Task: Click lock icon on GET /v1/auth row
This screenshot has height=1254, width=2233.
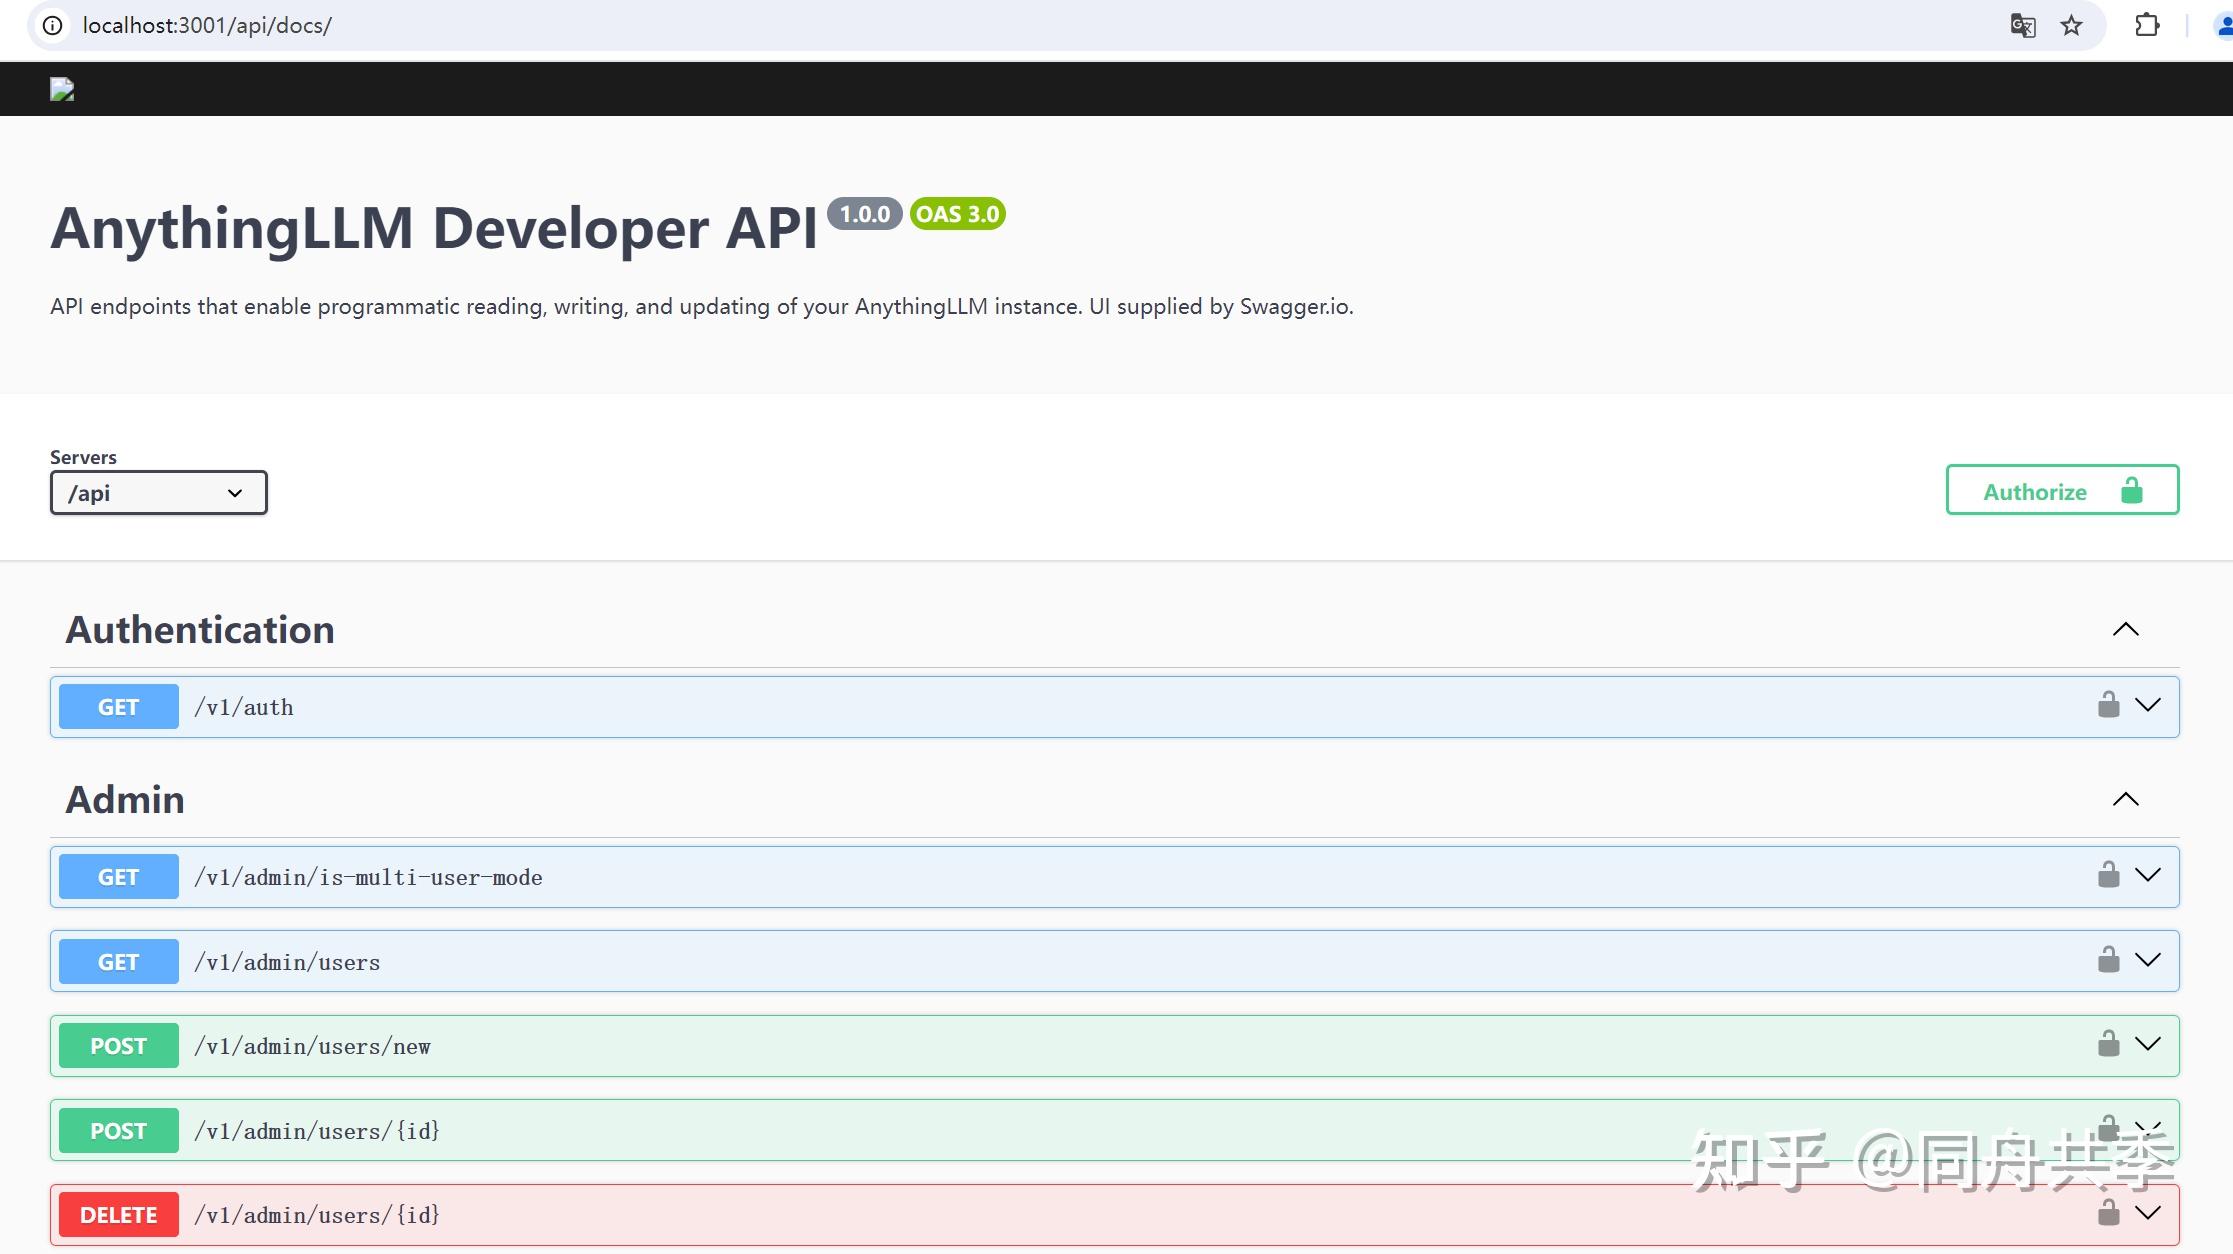Action: pos(2108,705)
